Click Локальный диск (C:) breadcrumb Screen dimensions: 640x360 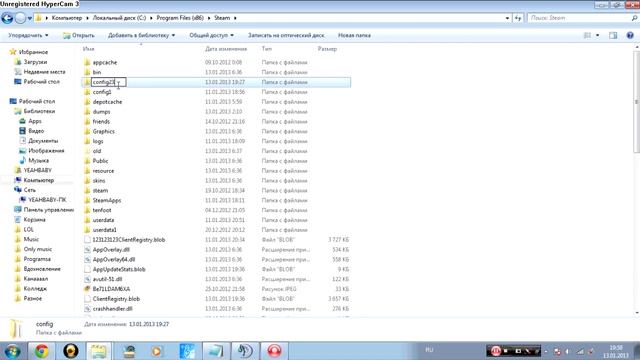tap(119, 18)
